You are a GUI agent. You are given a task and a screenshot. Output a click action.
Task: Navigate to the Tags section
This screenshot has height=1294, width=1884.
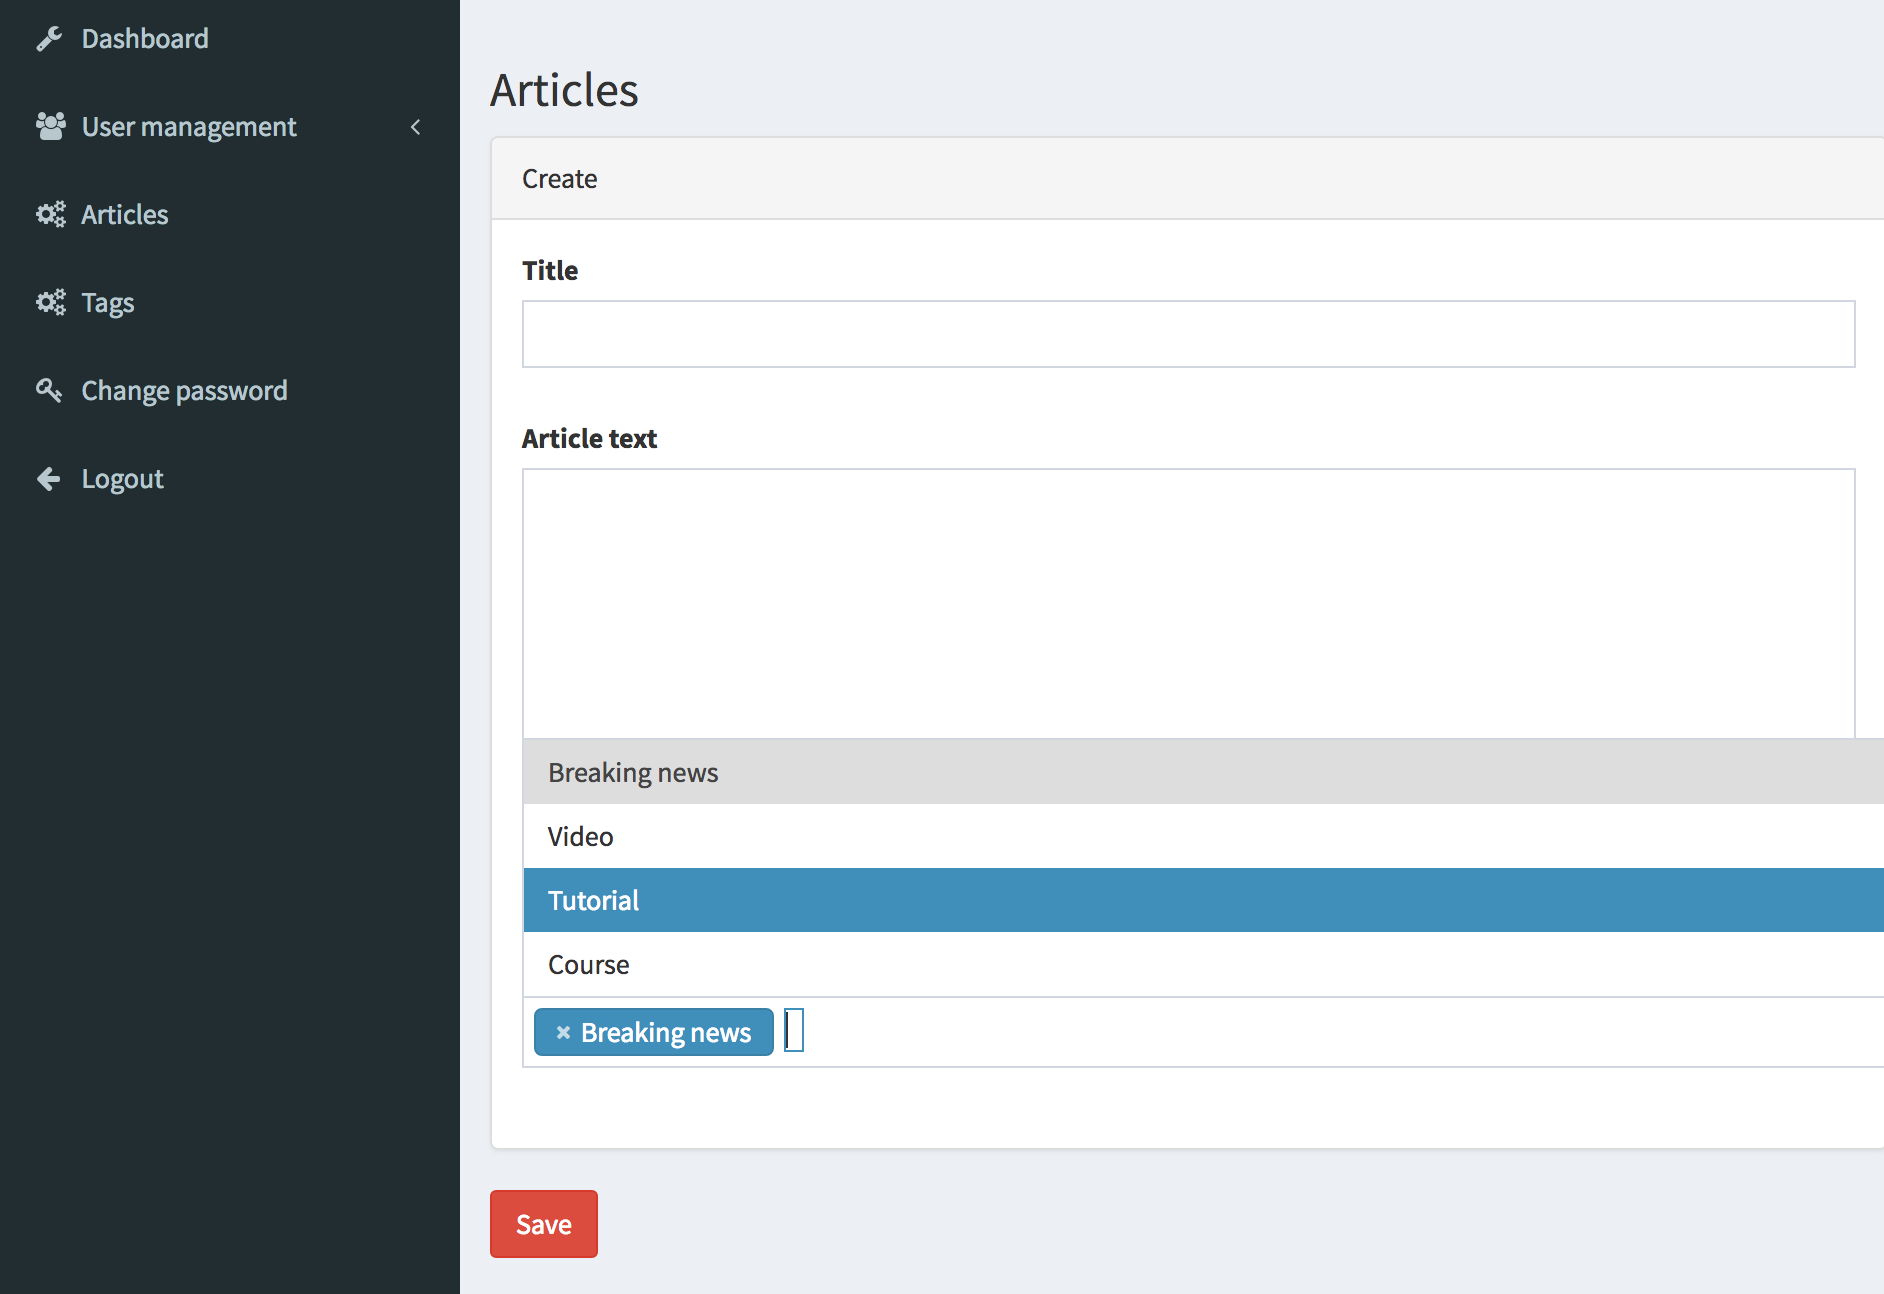point(107,302)
